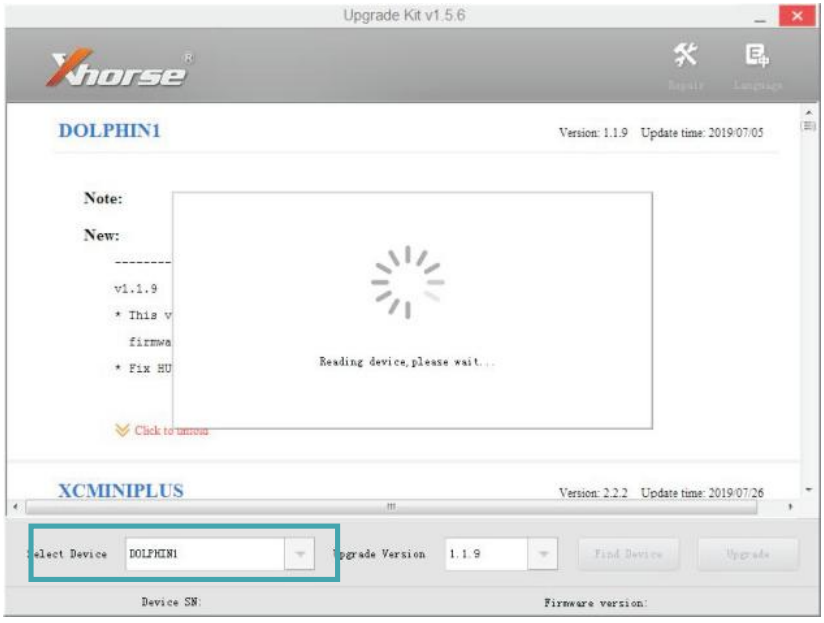This screenshot has width=824, height=623.
Task: Click the double-chevron unfold icon
Action: pos(122,430)
